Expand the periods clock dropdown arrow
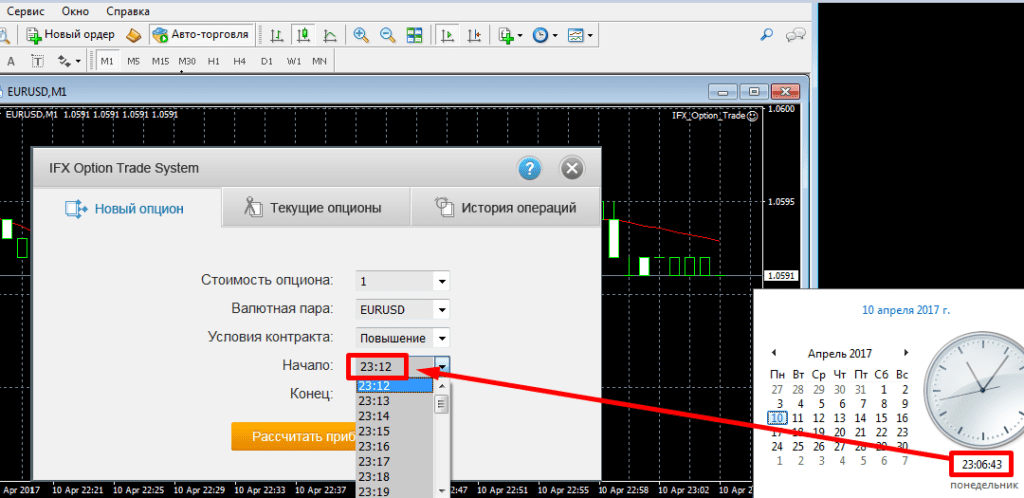Viewport: 1024px width, 498px height. point(554,36)
